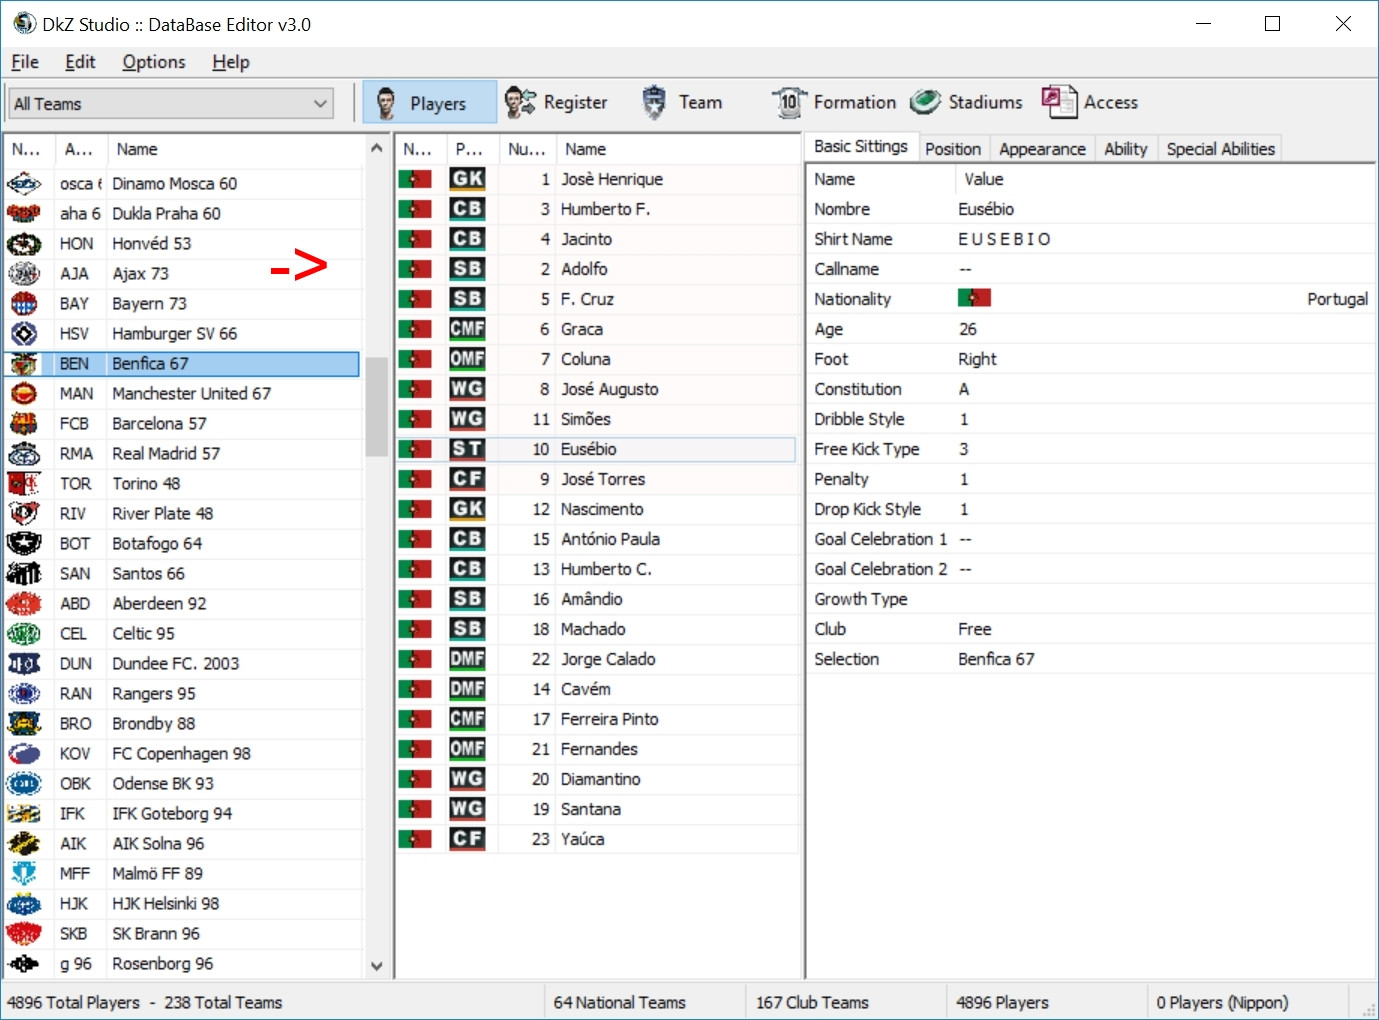Select the Dukla Praha 60 team
This screenshot has height=1020, width=1379.
[x=182, y=213]
